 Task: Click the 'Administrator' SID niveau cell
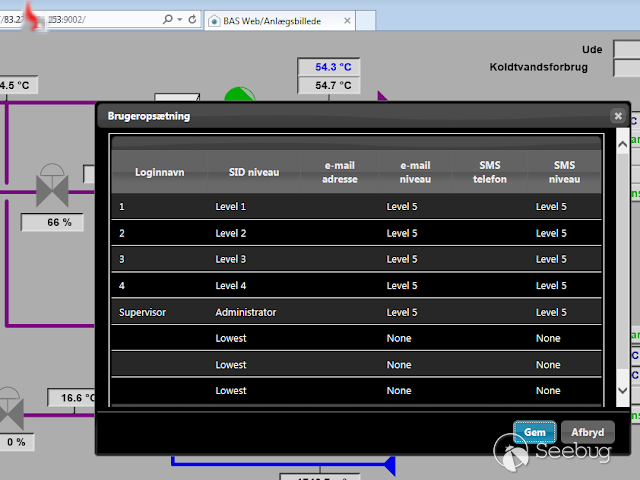pyautogui.click(x=246, y=312)
